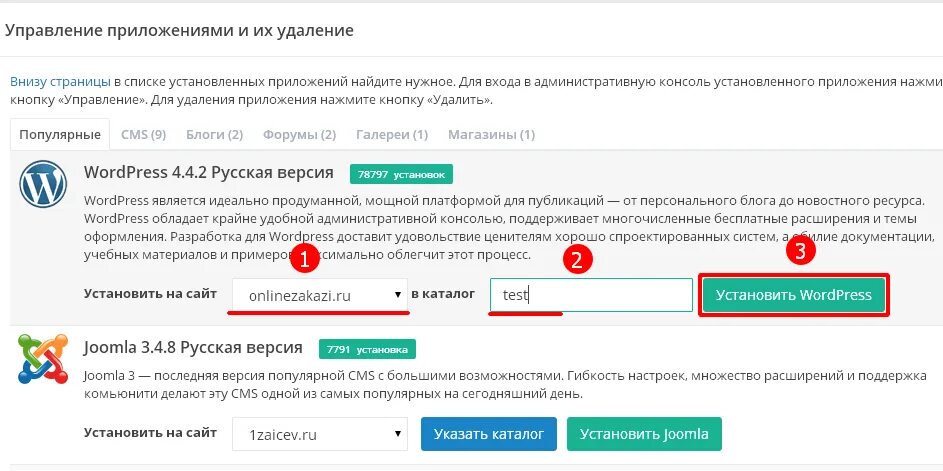This screenshot has width=943, height=471.
Task: Click the Управление приложениями и их удаление heading
Action: (x=179, y=31)
